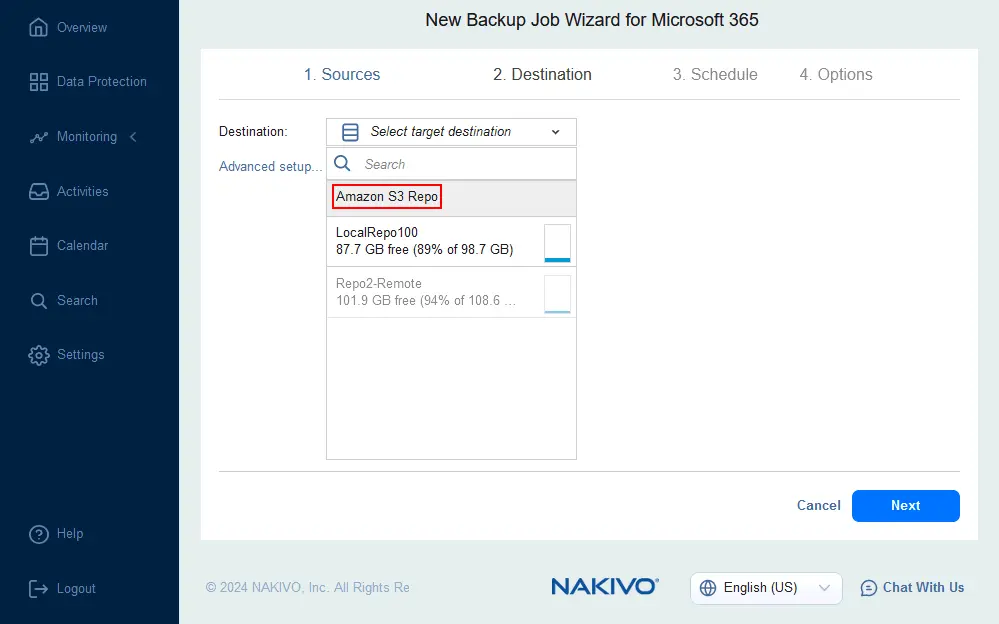Go to the 4. Options step
Viewport: 999px width, 624px height.
(x=836, y=75)
